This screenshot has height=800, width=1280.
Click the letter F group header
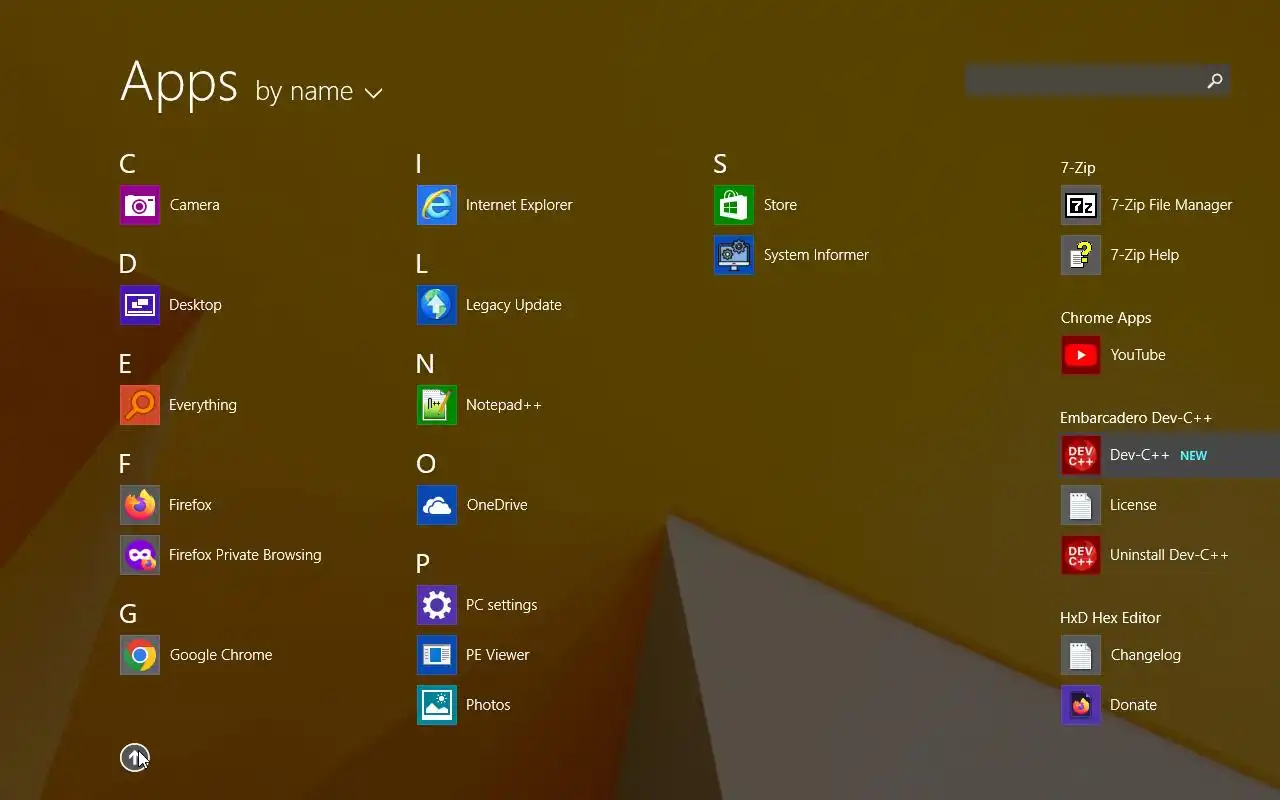[125, 464]
